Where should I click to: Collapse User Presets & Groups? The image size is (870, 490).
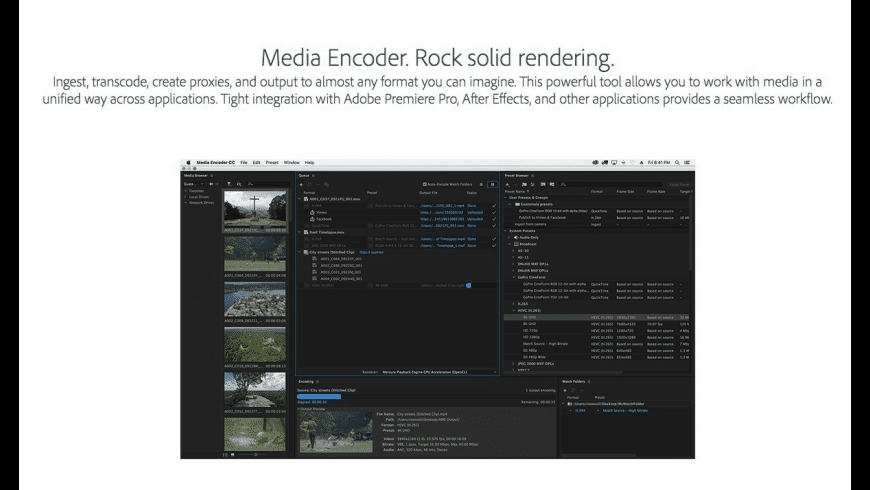coord(506,198)
